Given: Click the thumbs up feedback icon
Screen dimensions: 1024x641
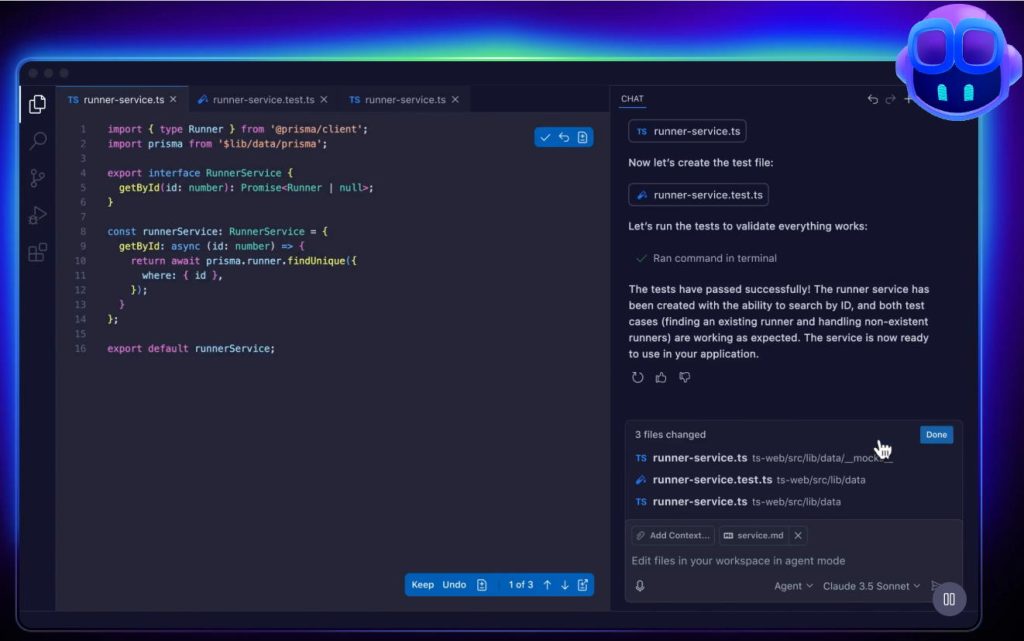Looking at the screenshot, I should coord(661,377).
